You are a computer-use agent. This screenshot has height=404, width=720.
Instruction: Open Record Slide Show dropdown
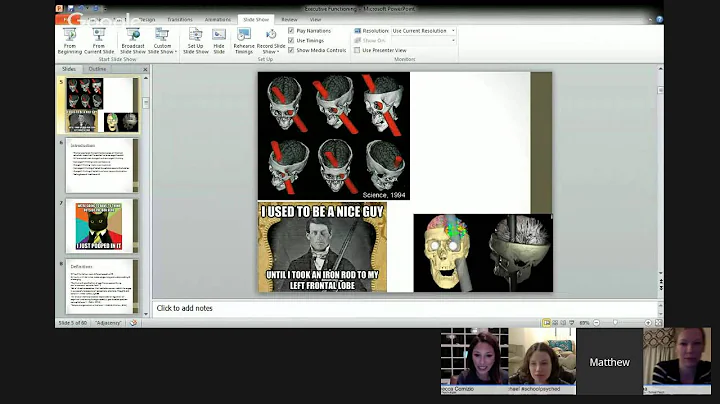[x=271, y=41]
